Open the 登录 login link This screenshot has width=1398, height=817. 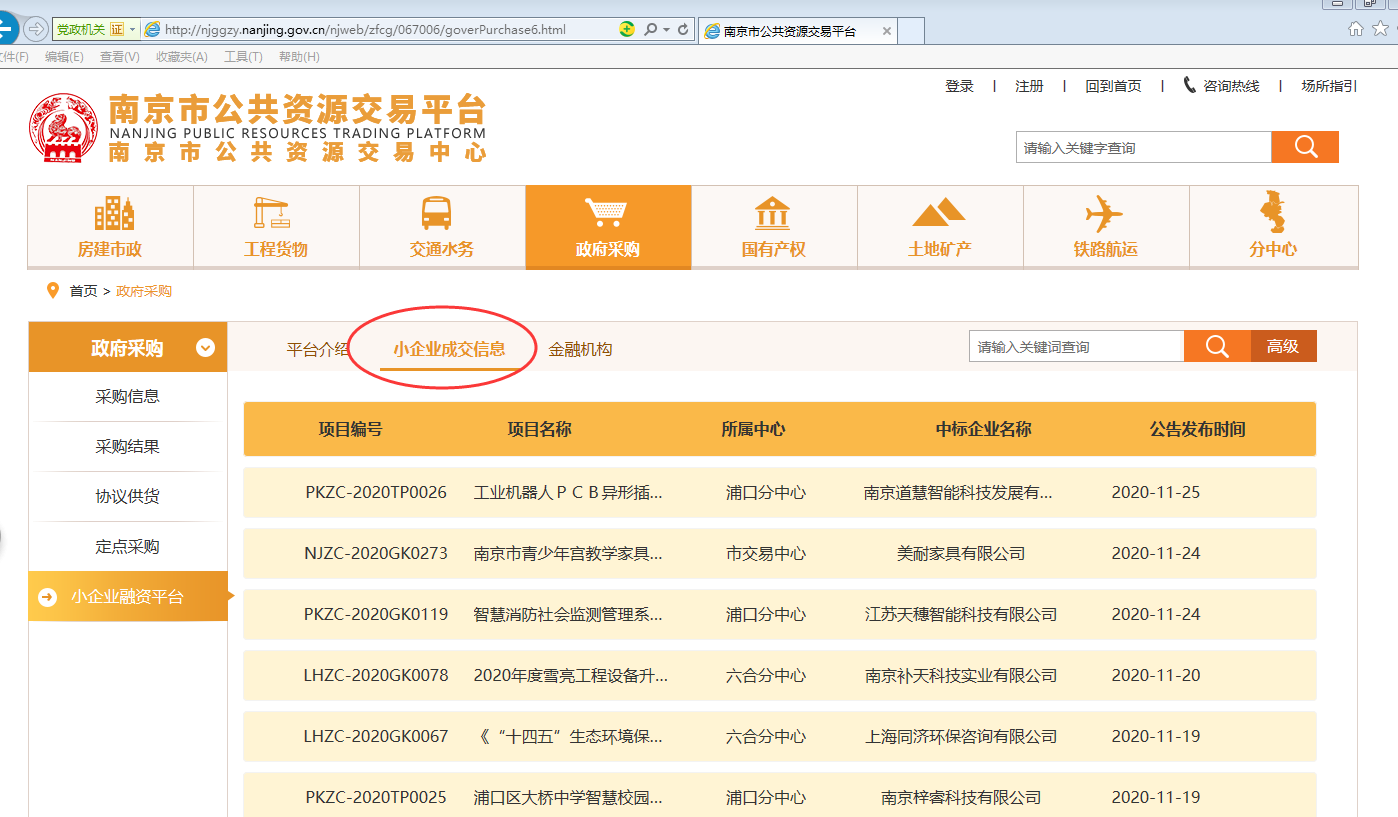tap(959, 86)
